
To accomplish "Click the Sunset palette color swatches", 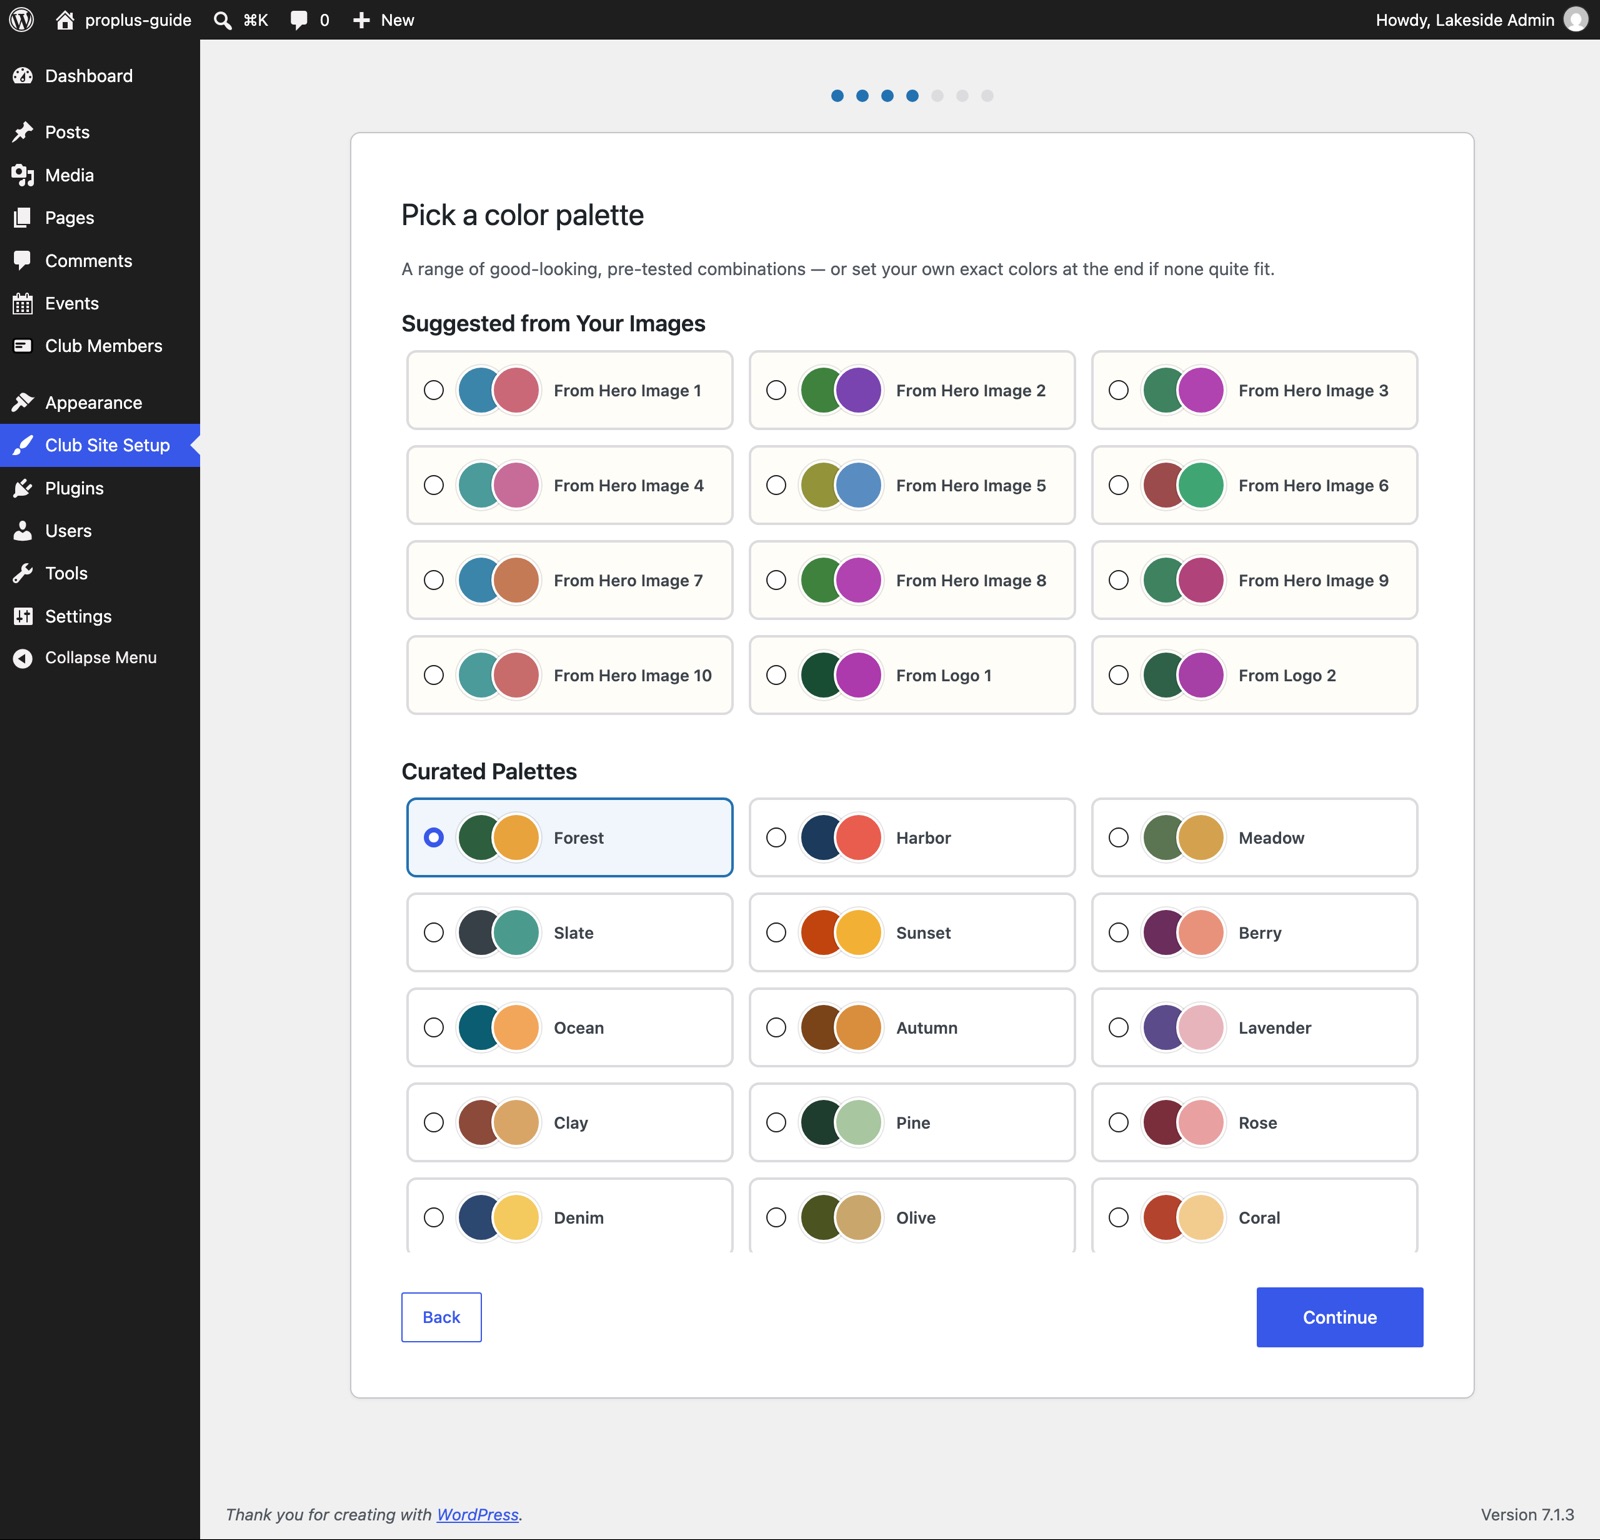I will click(841, 933).
